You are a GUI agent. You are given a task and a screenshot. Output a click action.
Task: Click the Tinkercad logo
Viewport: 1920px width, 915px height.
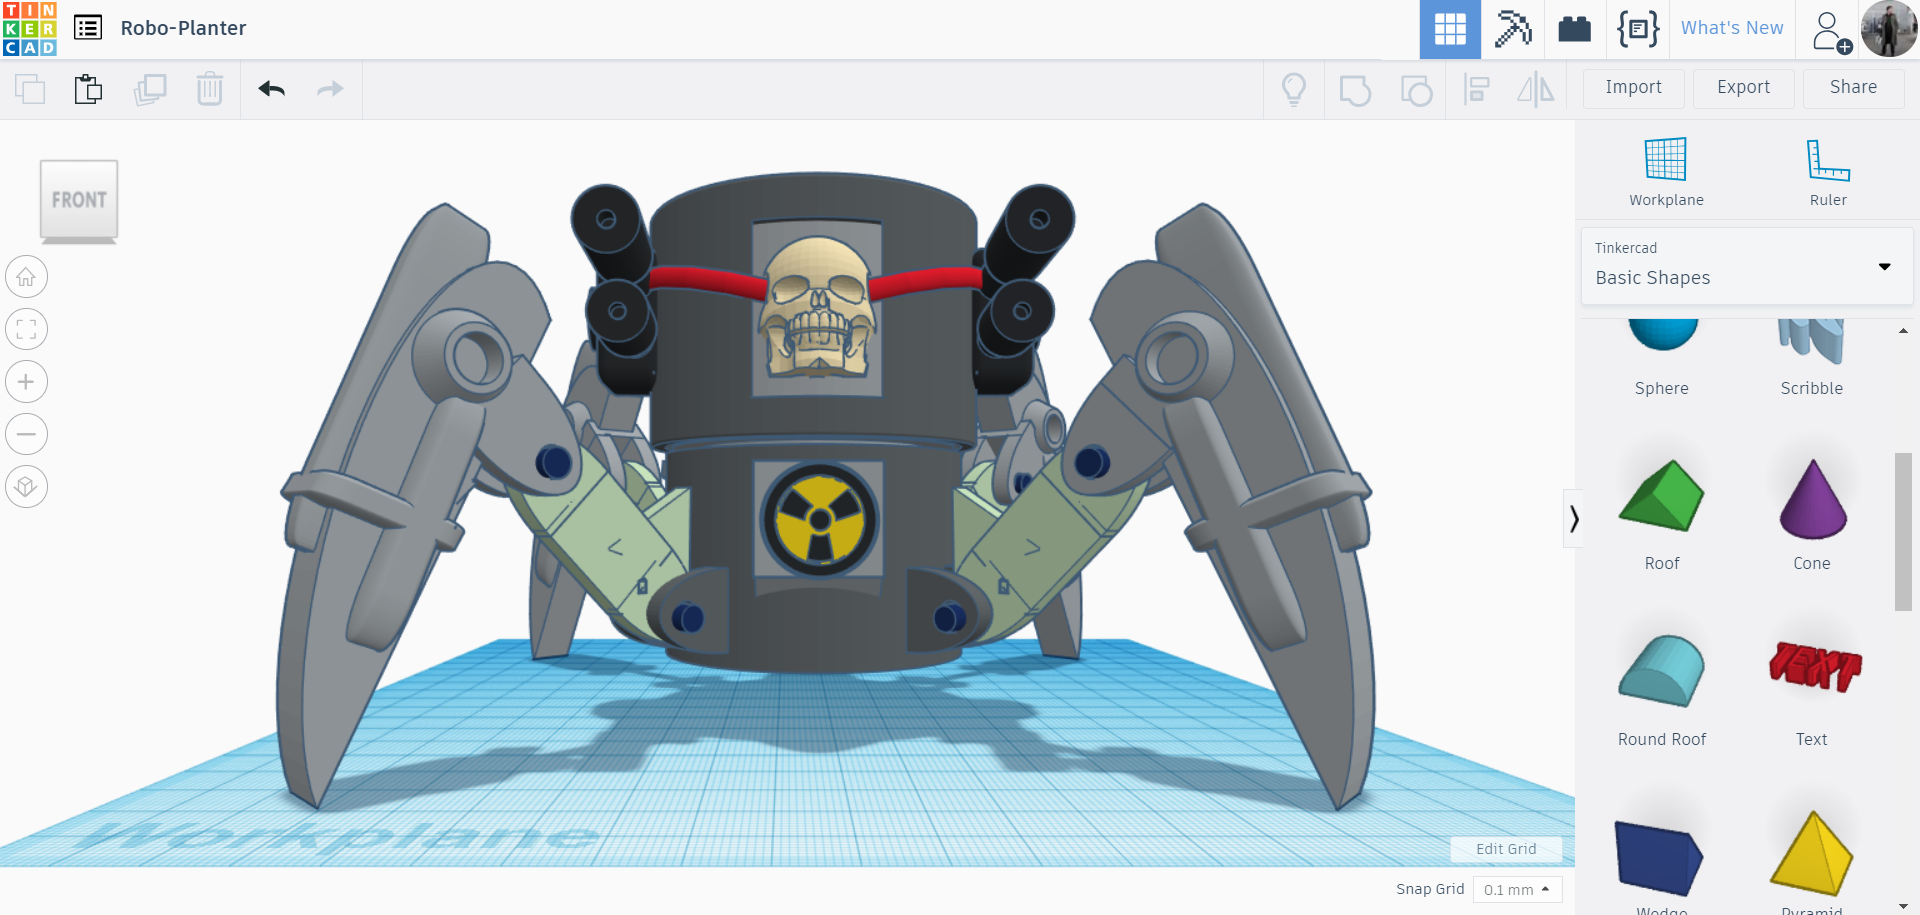pos(30,29)
